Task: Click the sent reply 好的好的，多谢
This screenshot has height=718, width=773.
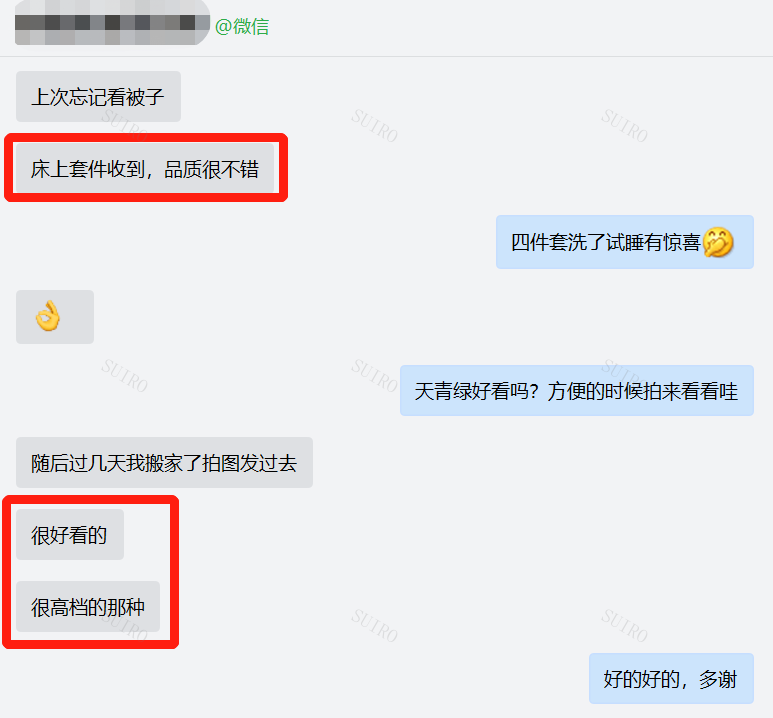Action: click(x=671, y=679)
